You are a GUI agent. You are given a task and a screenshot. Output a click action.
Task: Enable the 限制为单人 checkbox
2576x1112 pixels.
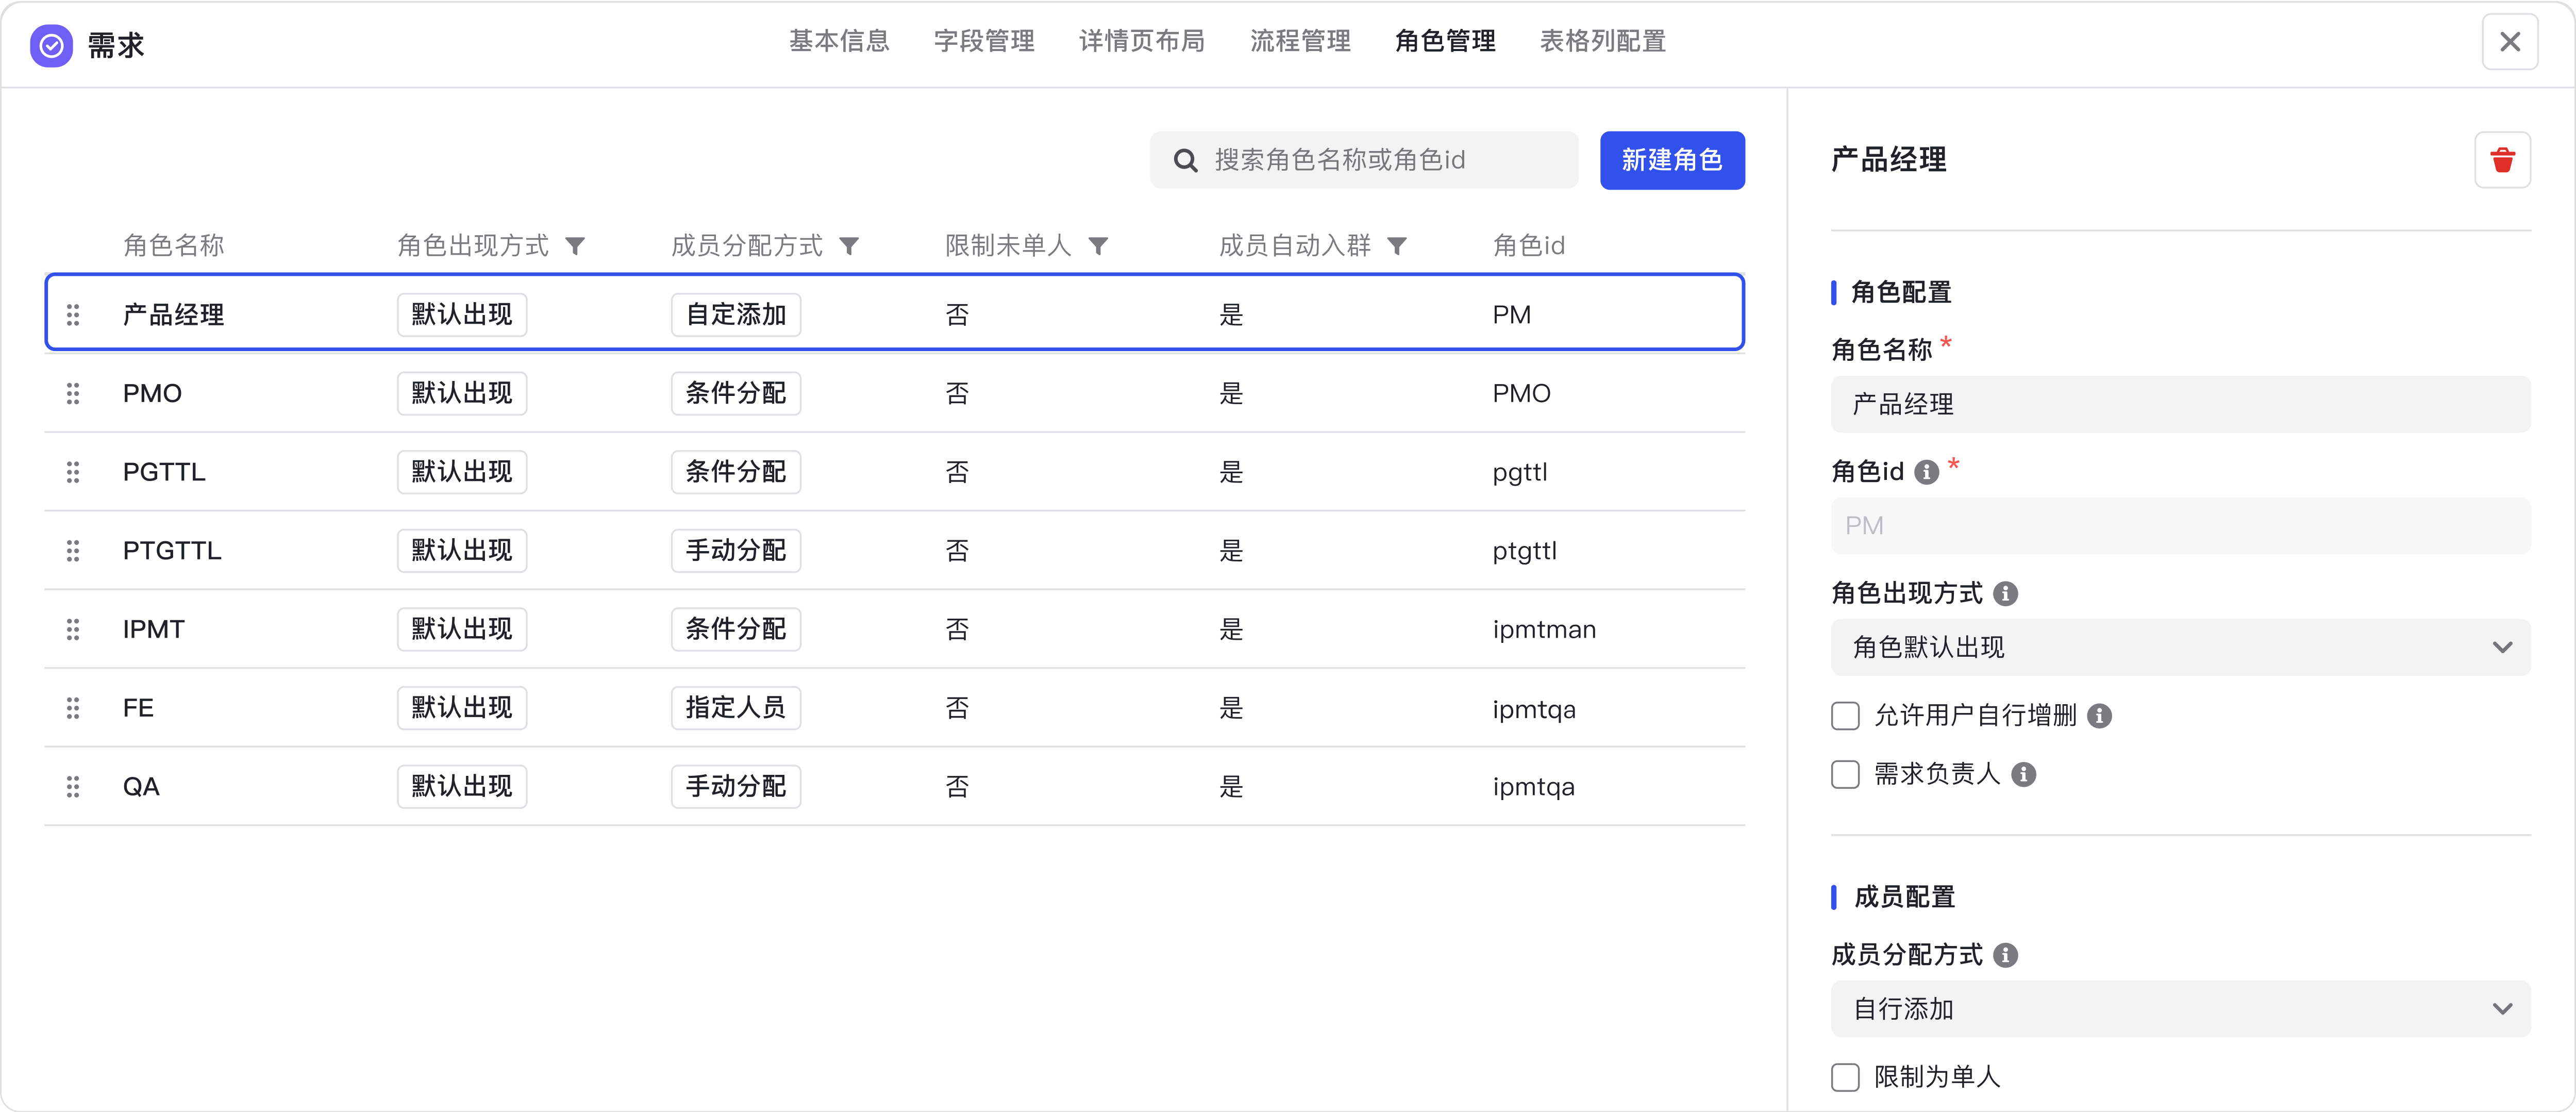pyautogui.click(x=1845, y=1077)
